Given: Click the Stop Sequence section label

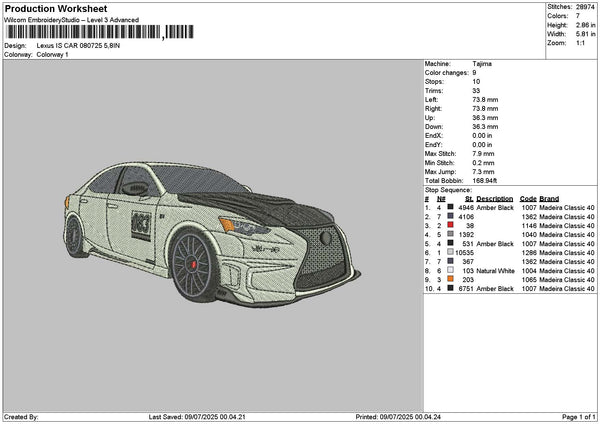Looking at the screenshot, I should point(446,188).
